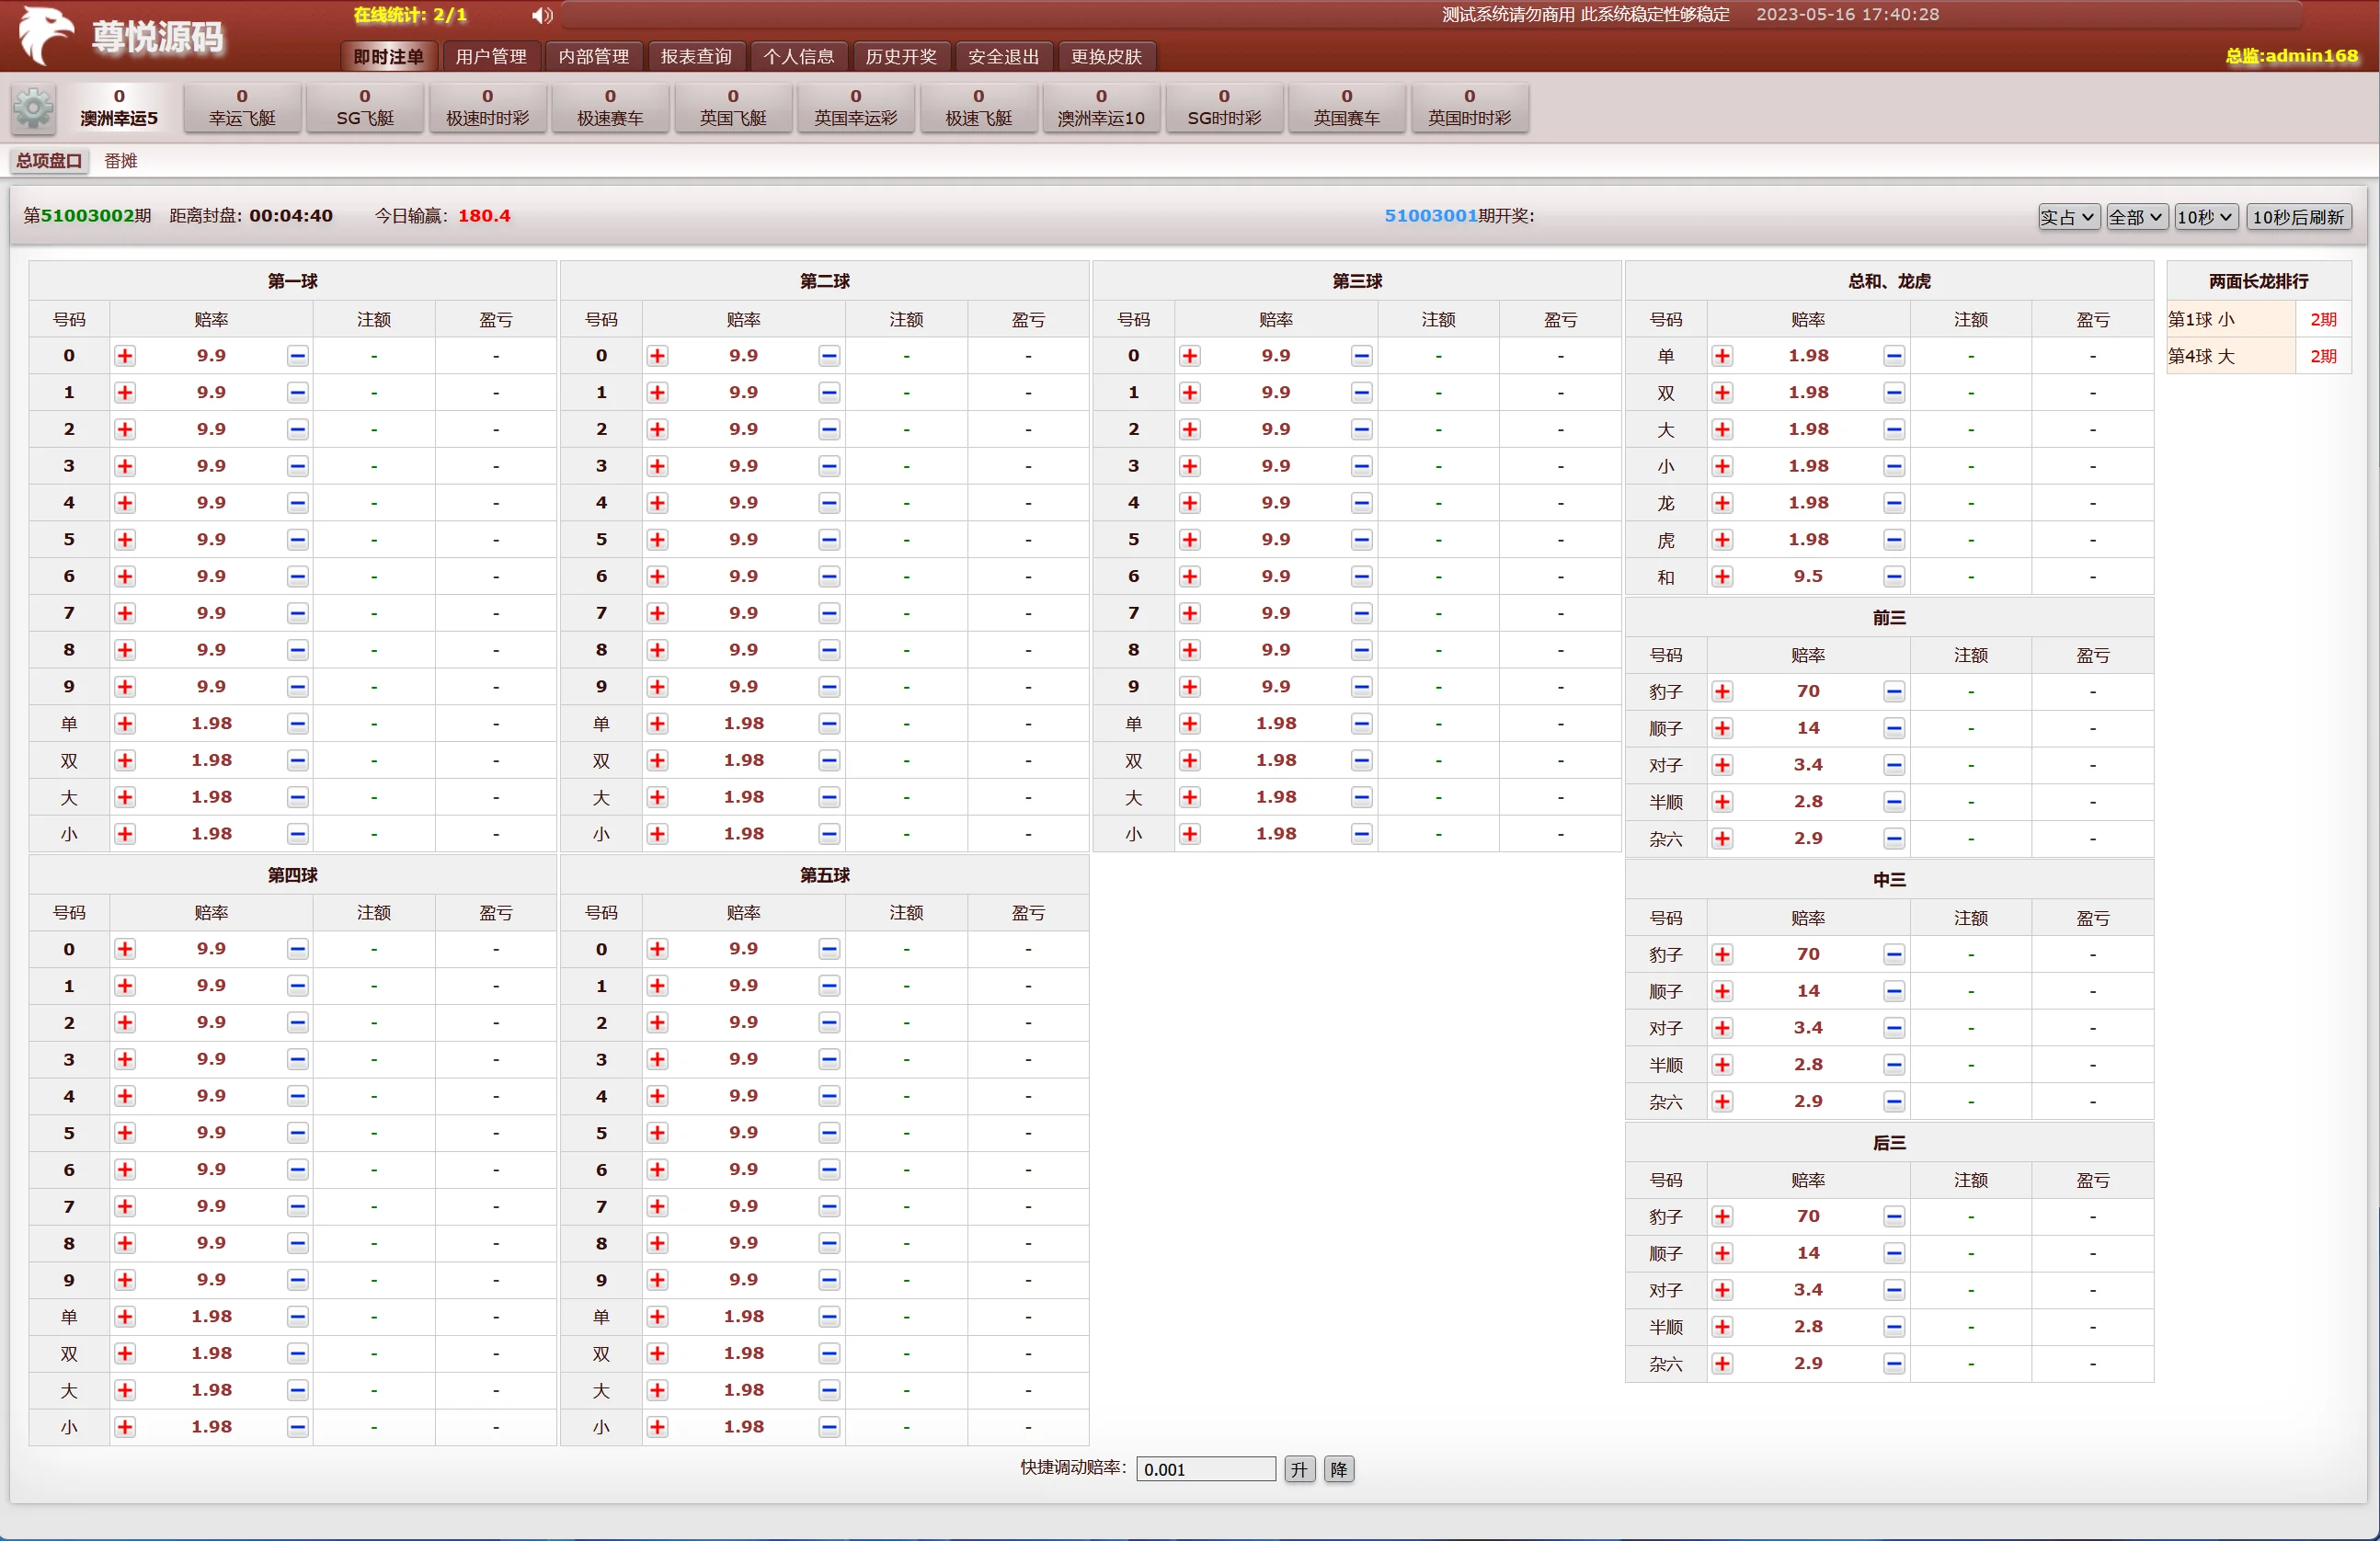Click the 快捷调动赔率 input field

[x=1205, y=1469]
